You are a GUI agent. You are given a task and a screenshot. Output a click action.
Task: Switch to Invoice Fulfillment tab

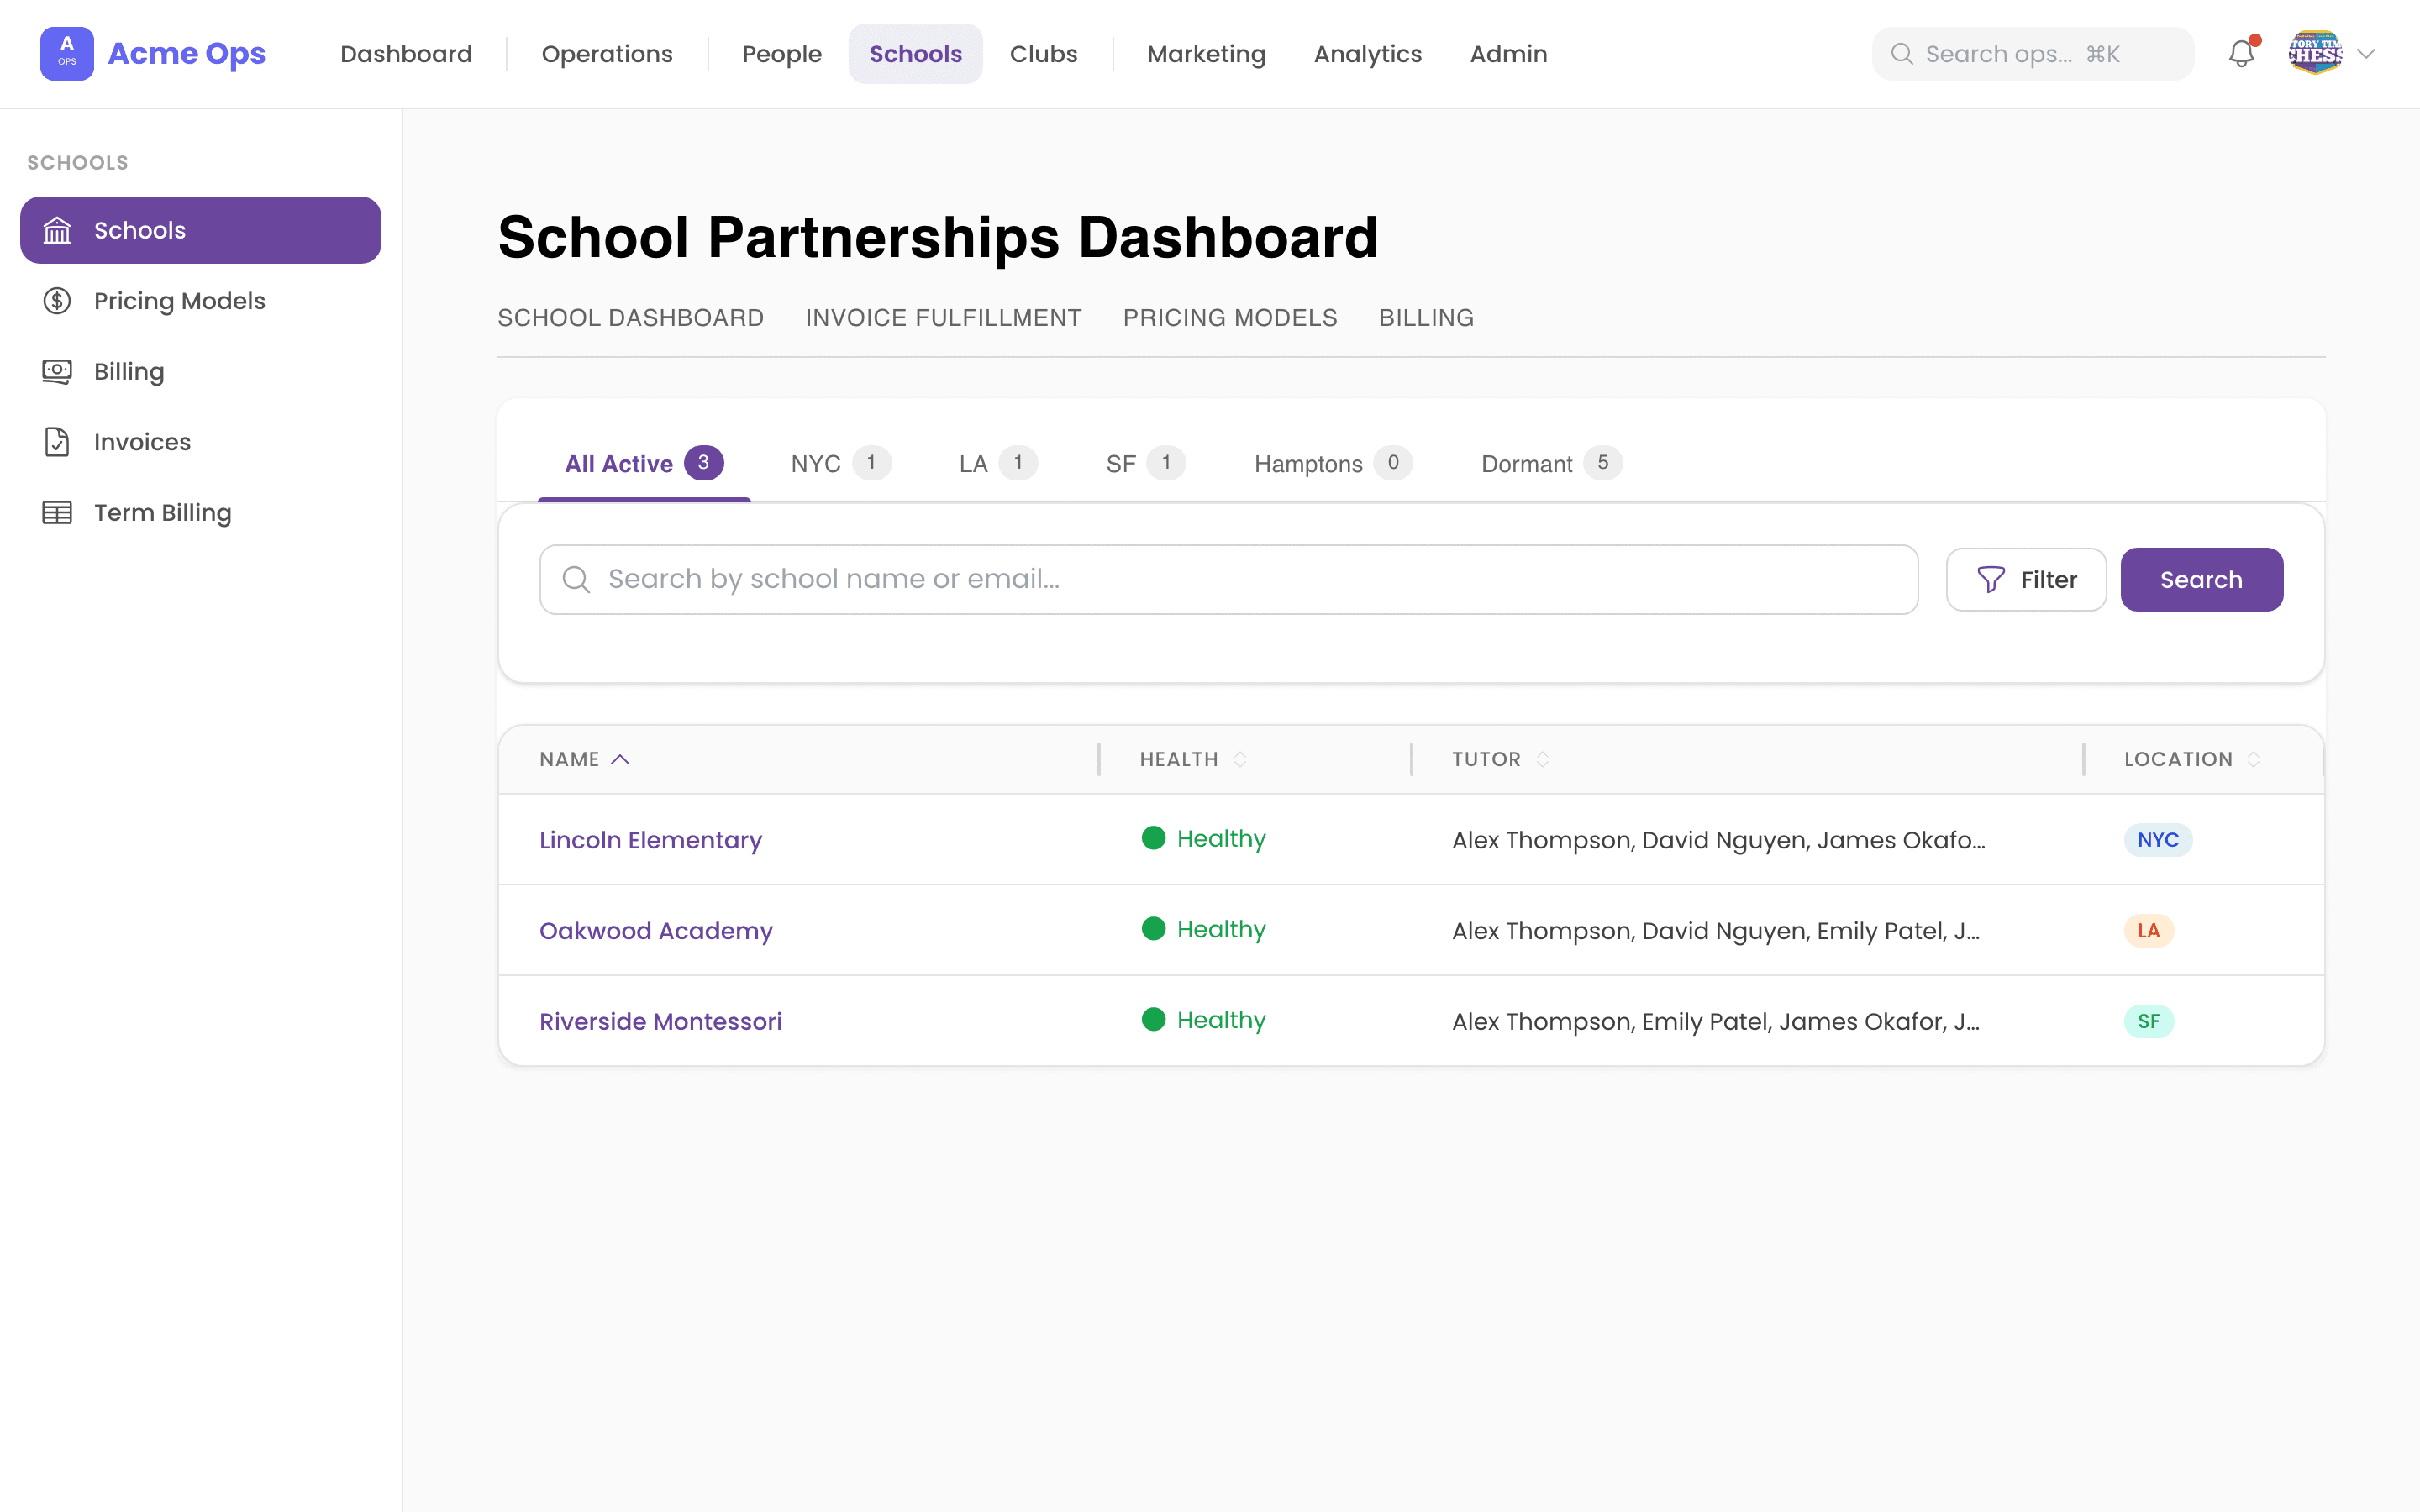[943, 318]
